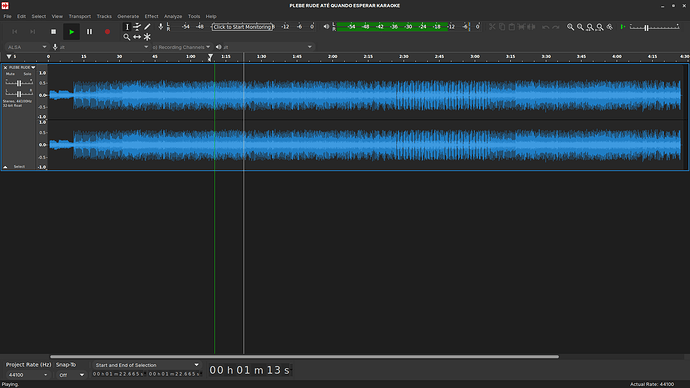This screenshot has width=690, height=388.
Task: Select the Time Shift tool
Action: (x=137, y=37)
